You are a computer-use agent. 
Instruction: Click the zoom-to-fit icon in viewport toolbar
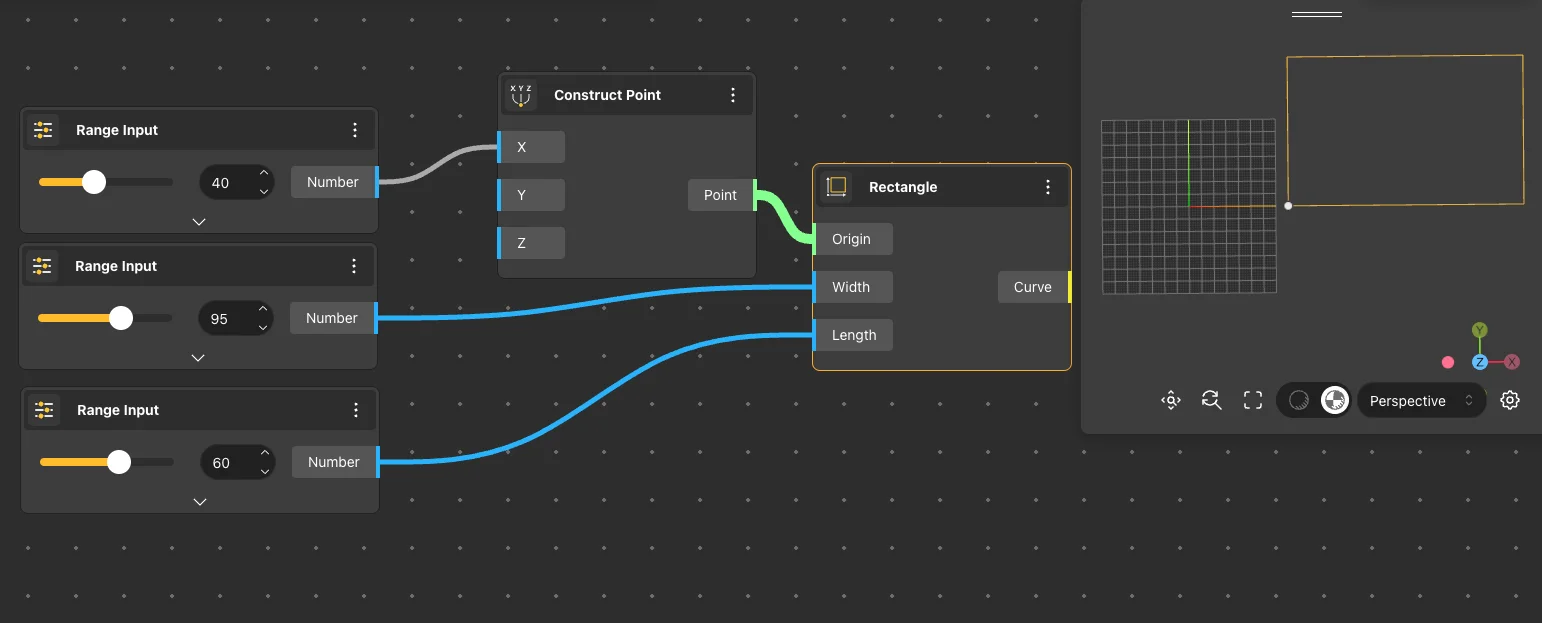click(1171, 401)
